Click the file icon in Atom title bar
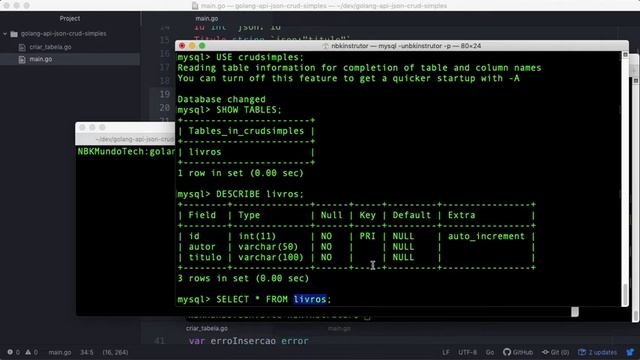640x360 pixels. (x=195, y=6)
